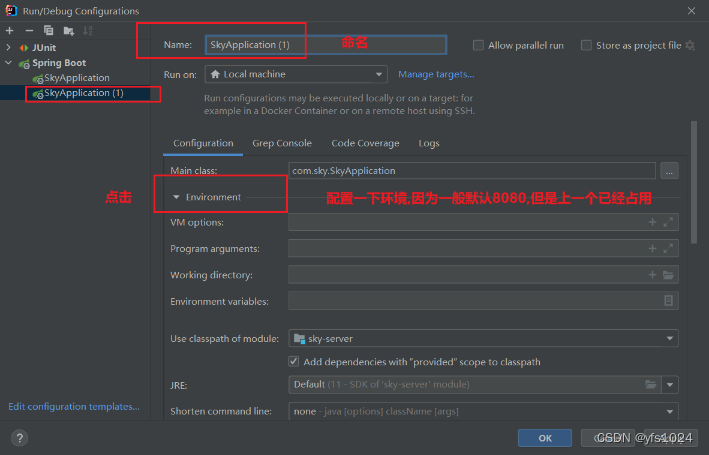Uncheck Add dependencies with provided scope
This screenshot has height=455, width=709.
tap(293, 361)
